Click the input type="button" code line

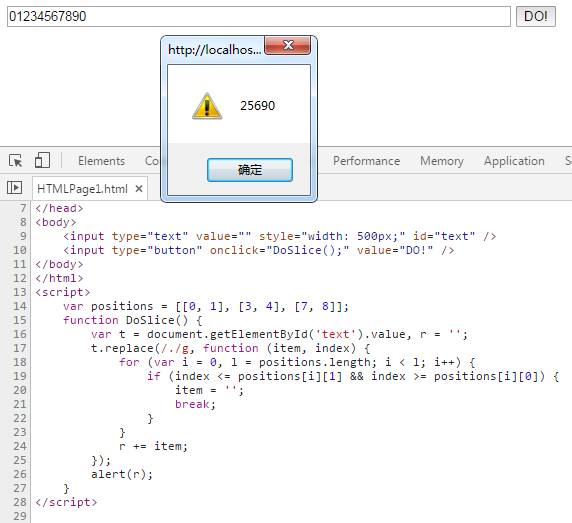pos(259,250)
